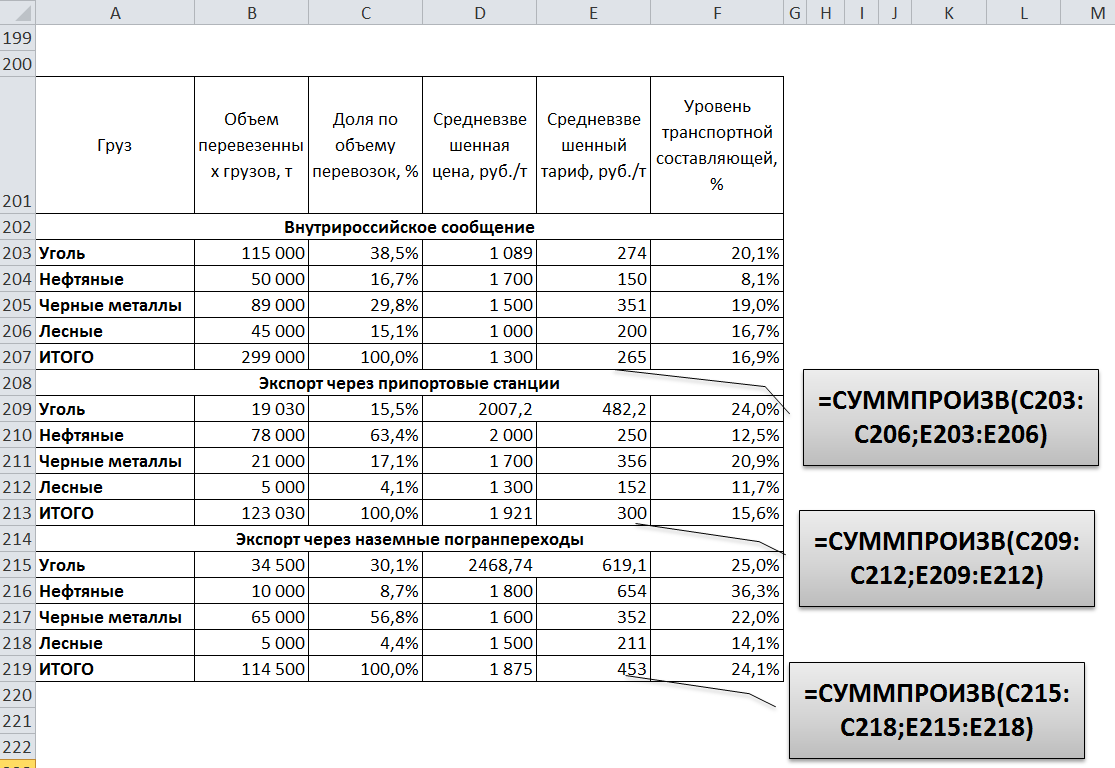Click the Select All corner button
The image size is (1115, 768).
(18, 13)
